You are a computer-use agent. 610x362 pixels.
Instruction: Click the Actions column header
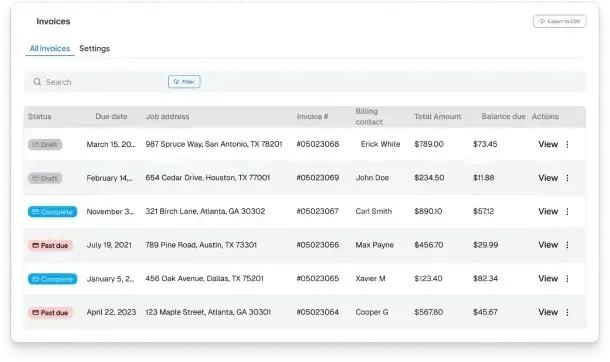pyautogui.click(x=545, y=117)
